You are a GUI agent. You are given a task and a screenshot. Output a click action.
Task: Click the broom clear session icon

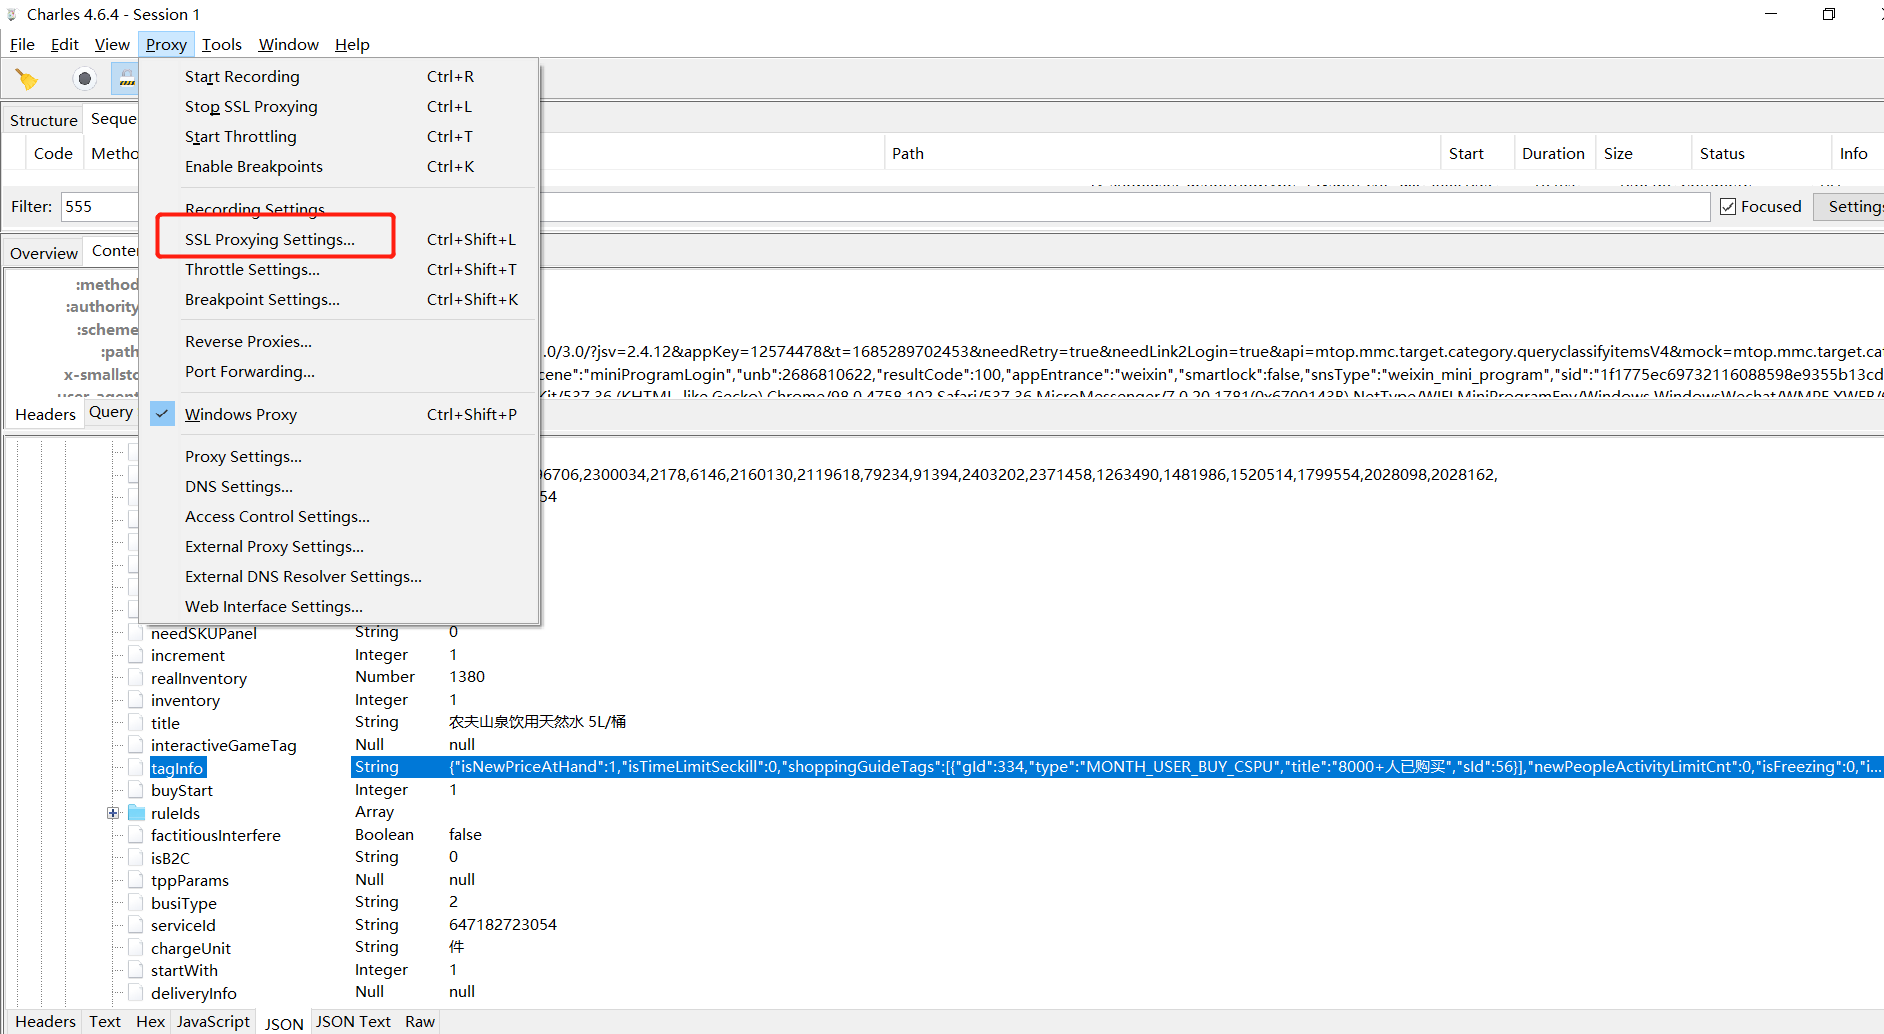coord(27,79)
